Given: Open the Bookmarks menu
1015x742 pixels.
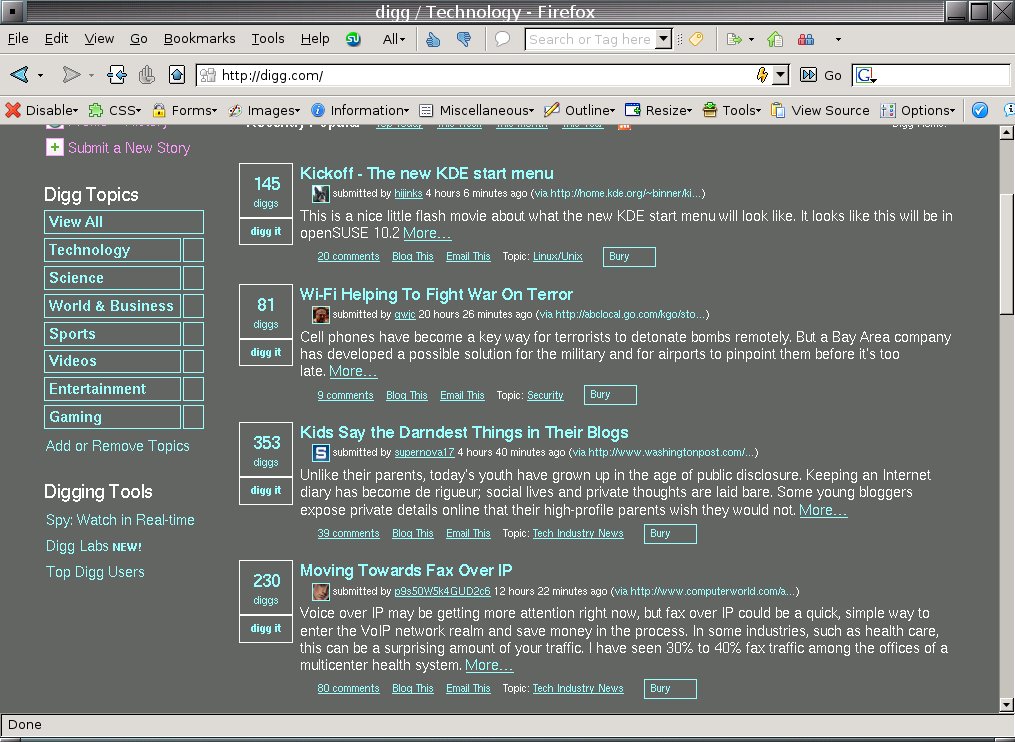Looking at the screenshot, I should tap(199, 39).
